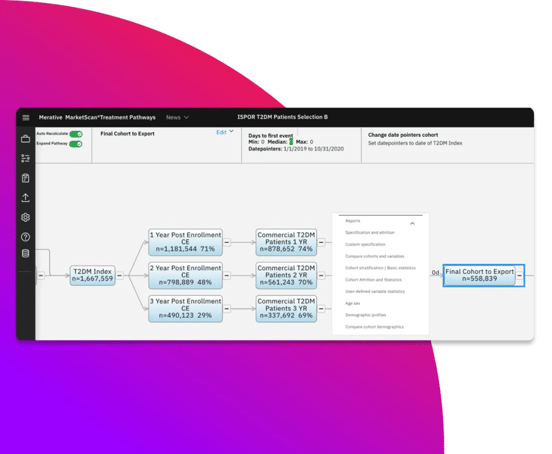Select the 3 Year Post Enrollment CE node

pos(186,309)
